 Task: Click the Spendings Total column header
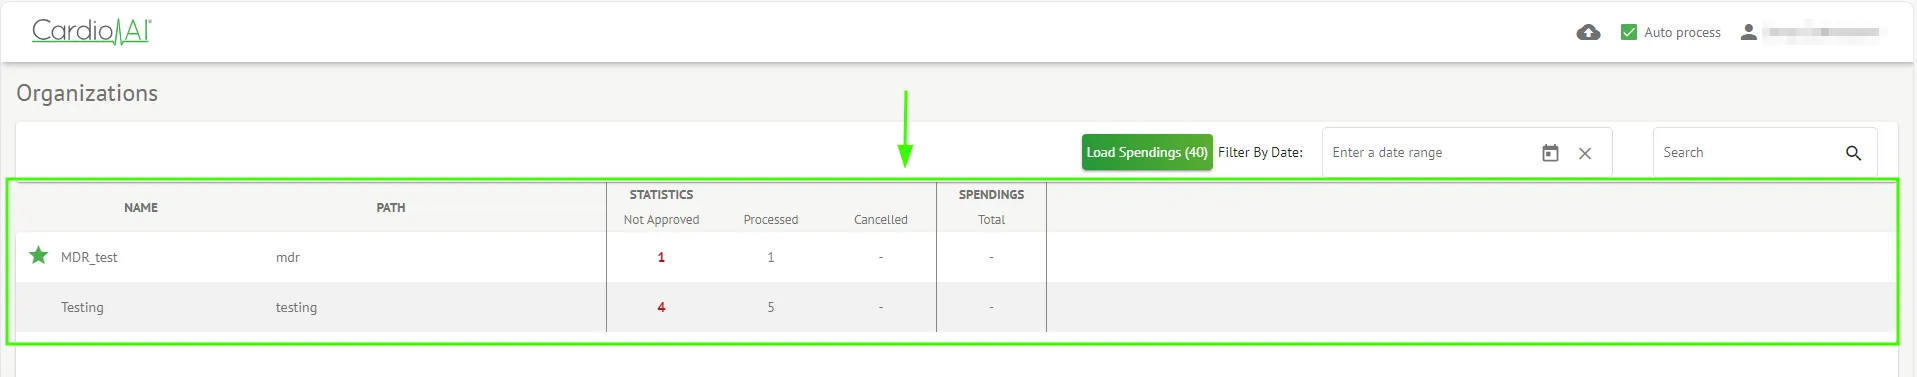[x=991, y=219]
